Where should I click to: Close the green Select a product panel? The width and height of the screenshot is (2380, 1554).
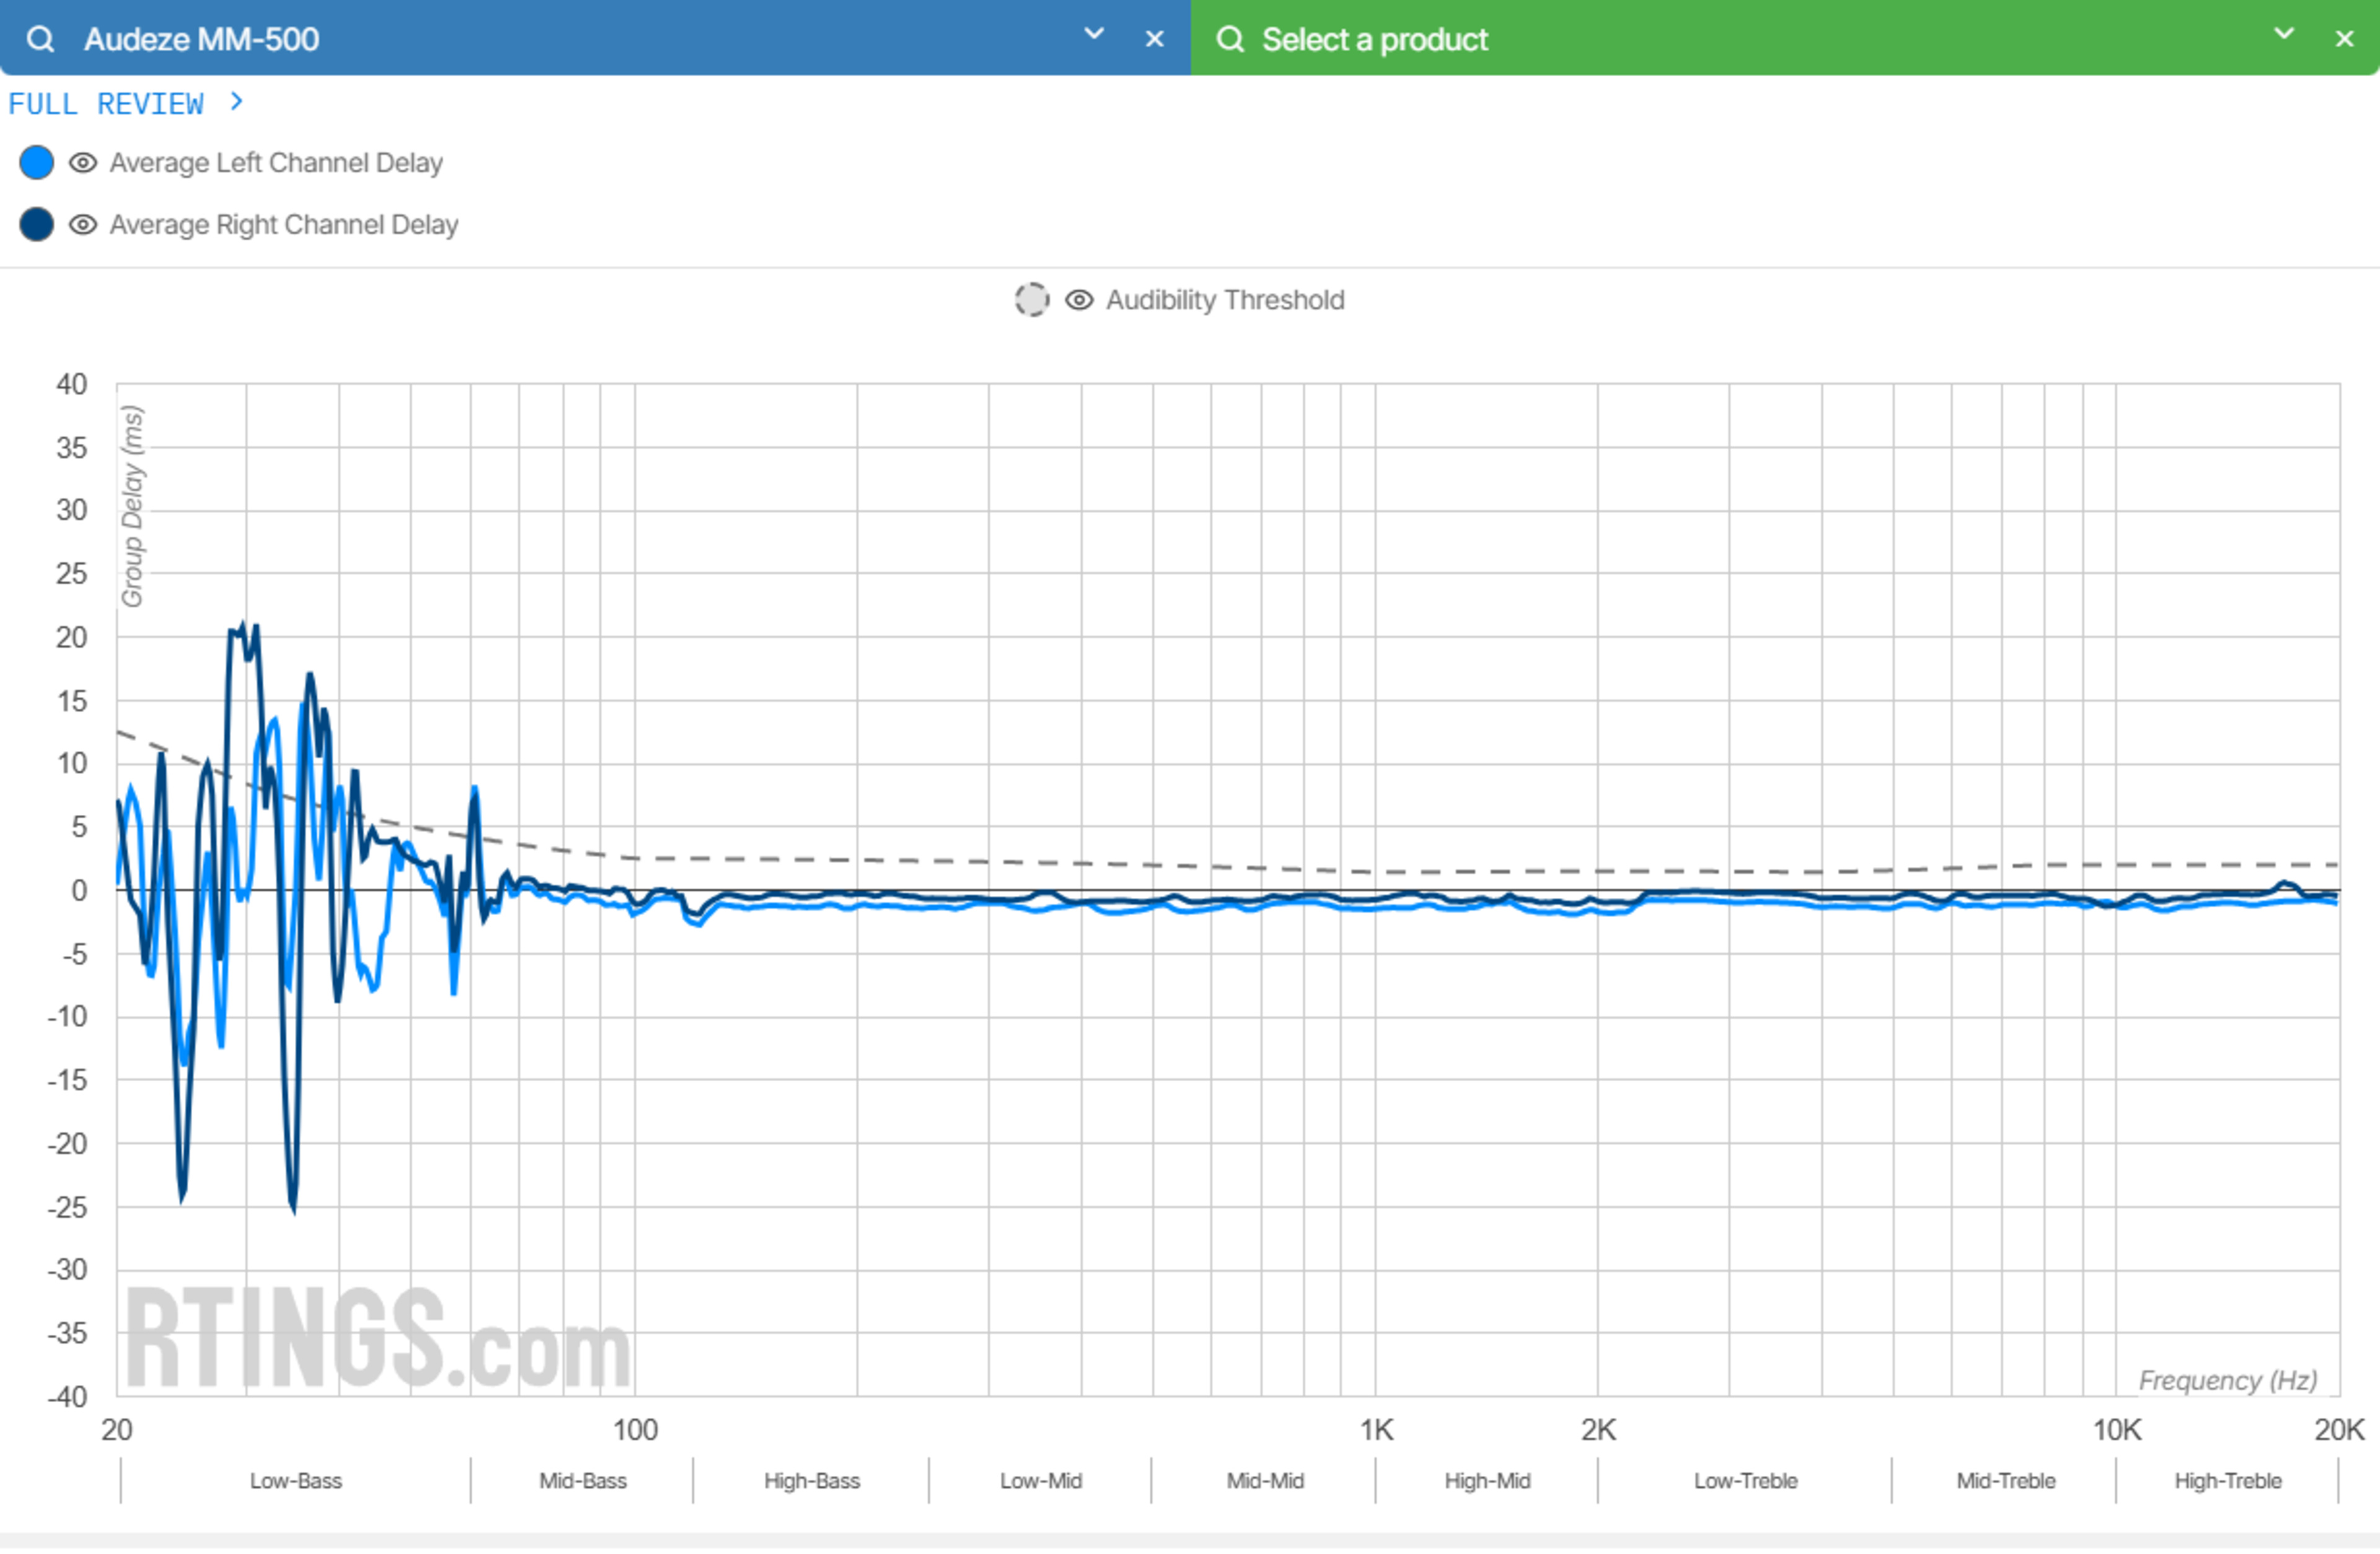[2344, 39]
